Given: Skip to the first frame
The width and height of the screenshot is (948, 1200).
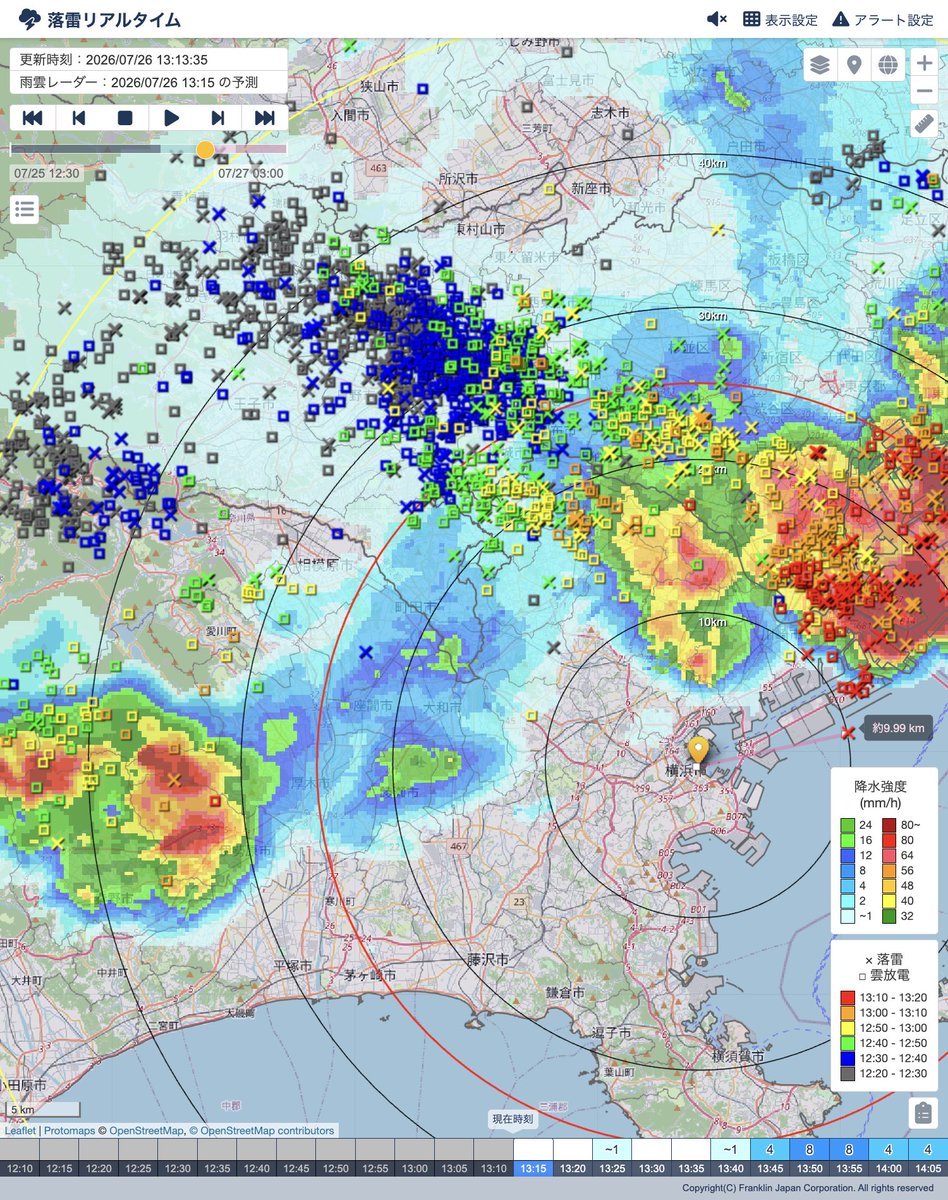Looking at the screenshot, I should 32,117.
